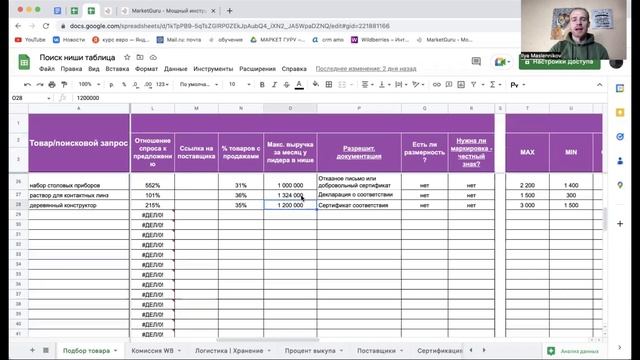
Task: Open a new browser tab
Action: point(230,11)
